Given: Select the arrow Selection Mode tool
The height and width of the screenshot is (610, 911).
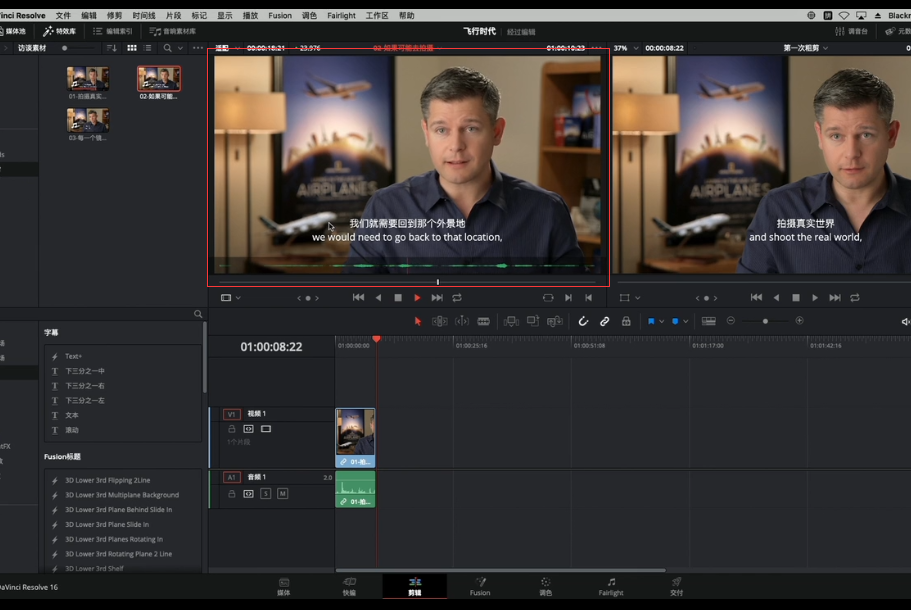Looking at the screenshot, I should click(x=417, y=321).
